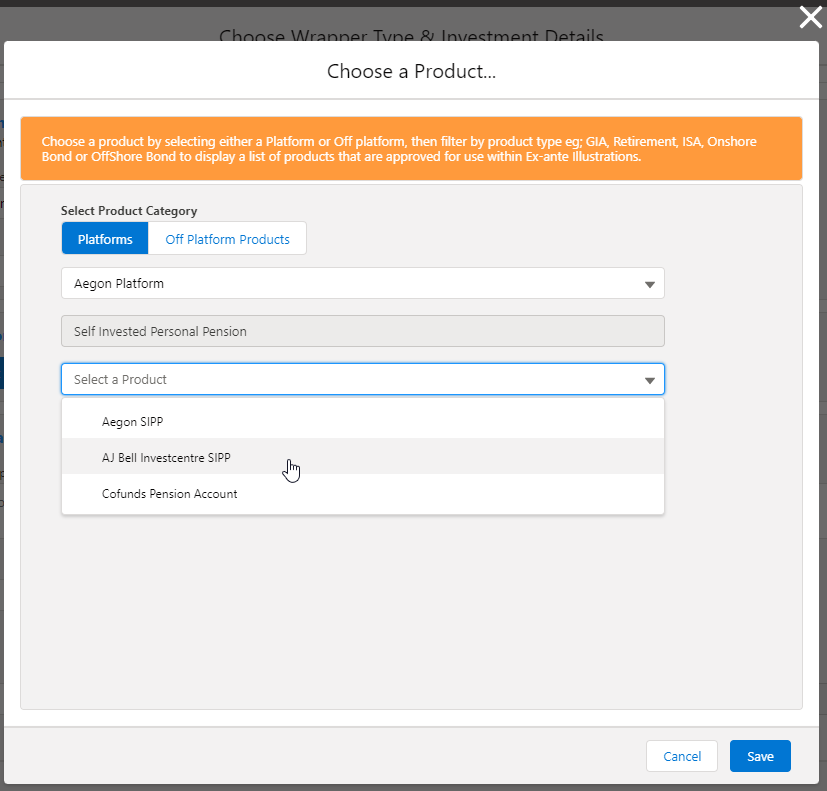Screen dimensions: 827x791
Task: Close the Choose a Product dialog
Action: click(x=811, y=17)
